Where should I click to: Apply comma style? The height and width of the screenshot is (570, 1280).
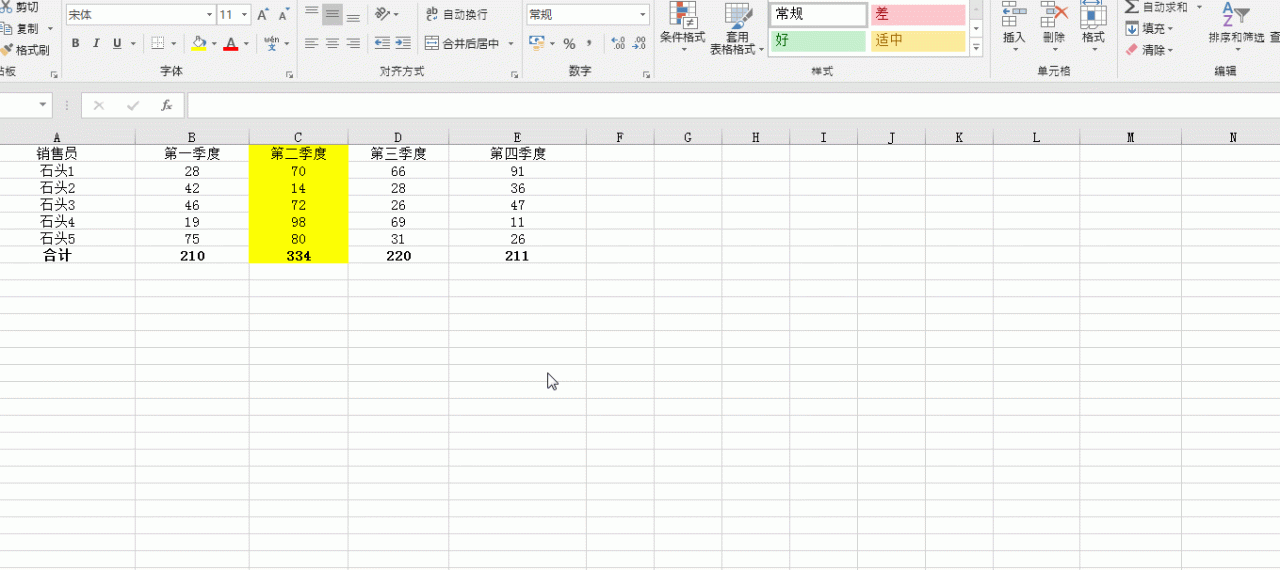589,43
